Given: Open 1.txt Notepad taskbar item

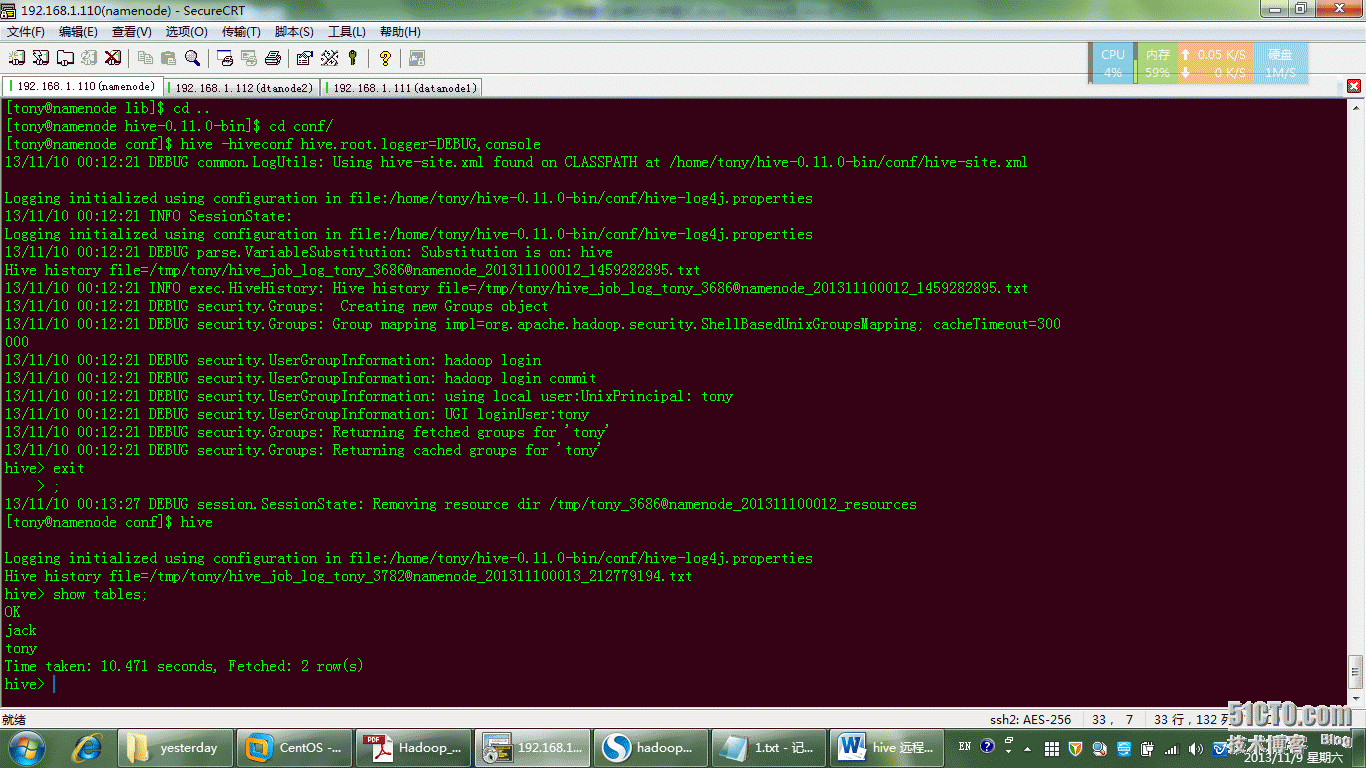Looking at the screenshot, I should tap(770, 747).
